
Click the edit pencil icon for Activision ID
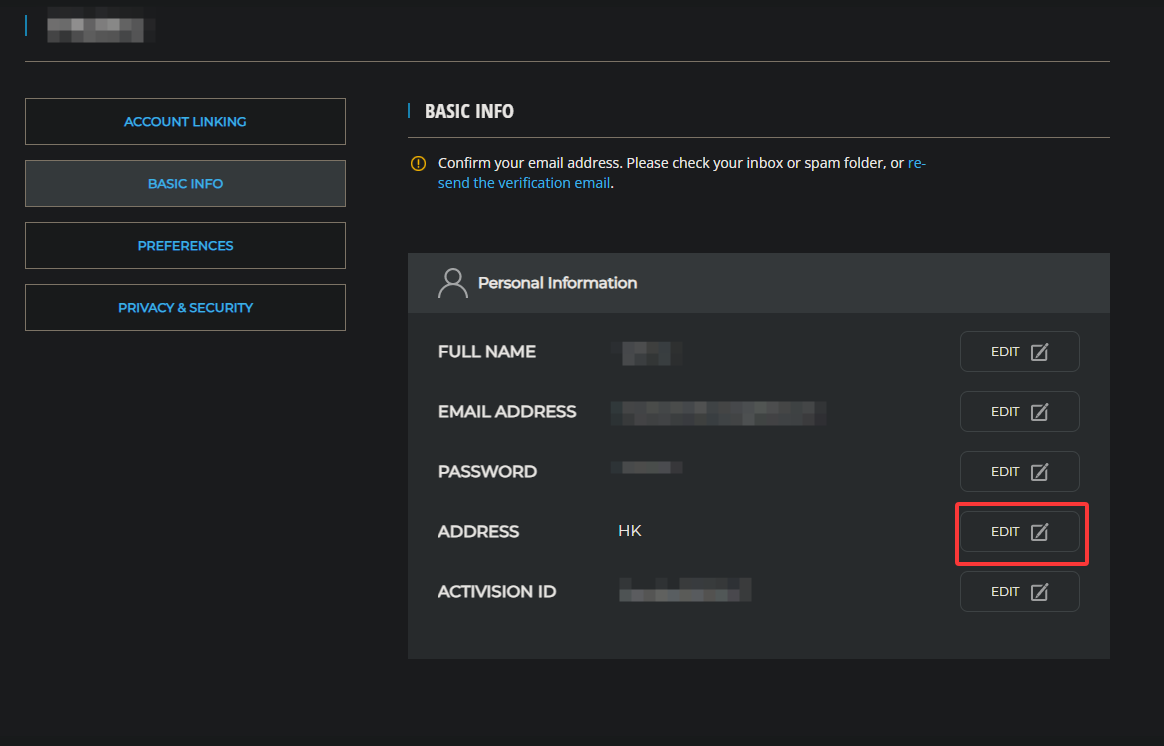pos(1039,592)
